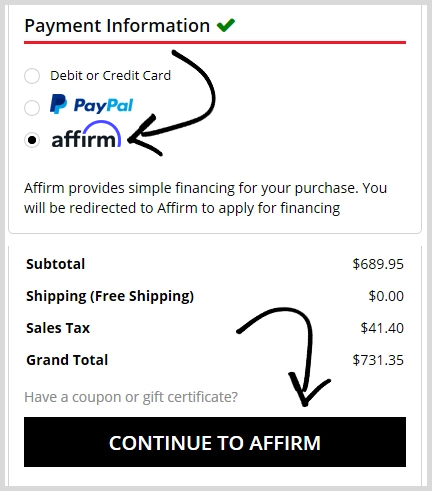Click the selected Affirm radio button

click(32, 140)
